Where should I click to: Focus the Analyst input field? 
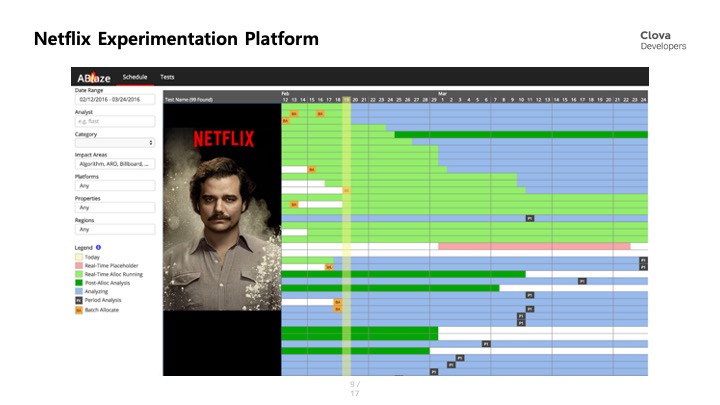click(114, 121)
